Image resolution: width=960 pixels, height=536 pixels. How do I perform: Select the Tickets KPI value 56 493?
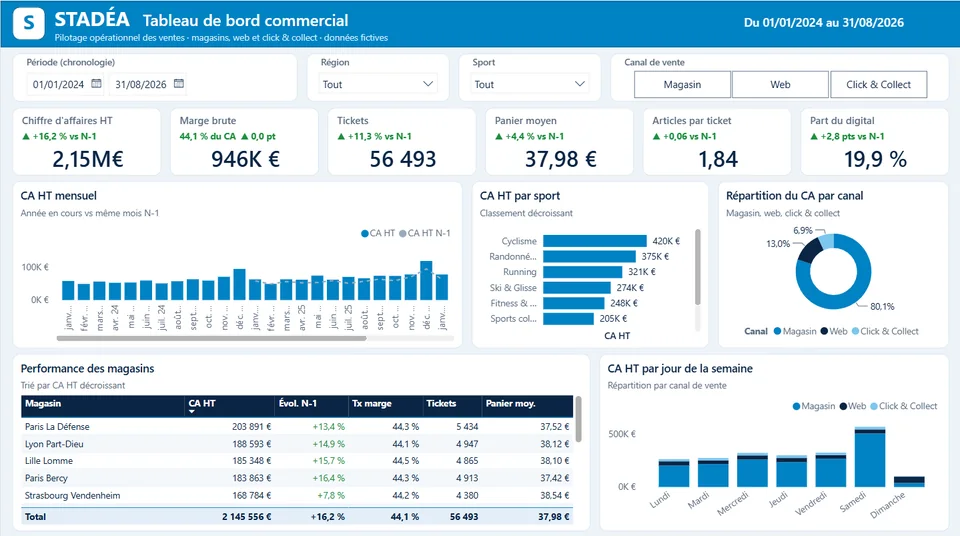click(402, 159)
